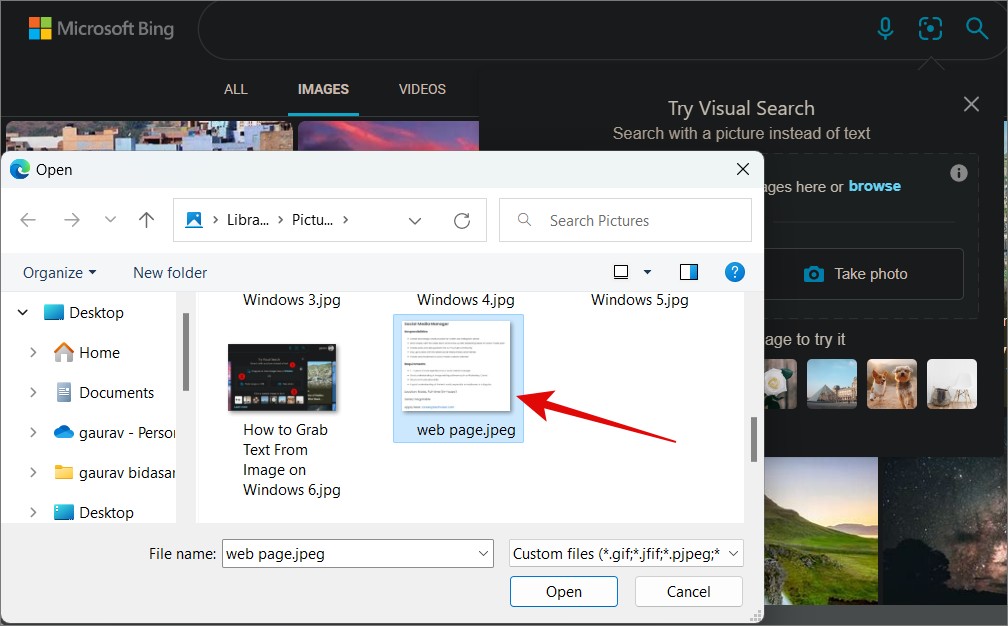Click the browse link
This screenshot has width=1008, height=626.
874,186
